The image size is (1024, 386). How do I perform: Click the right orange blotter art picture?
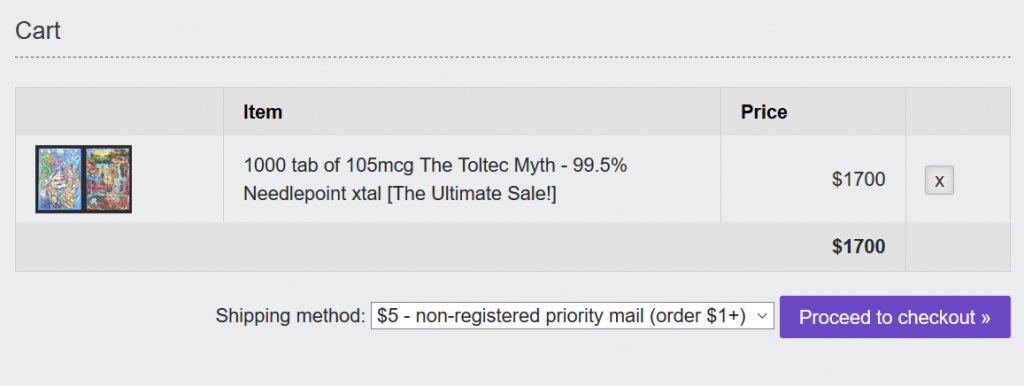point(108,179)
